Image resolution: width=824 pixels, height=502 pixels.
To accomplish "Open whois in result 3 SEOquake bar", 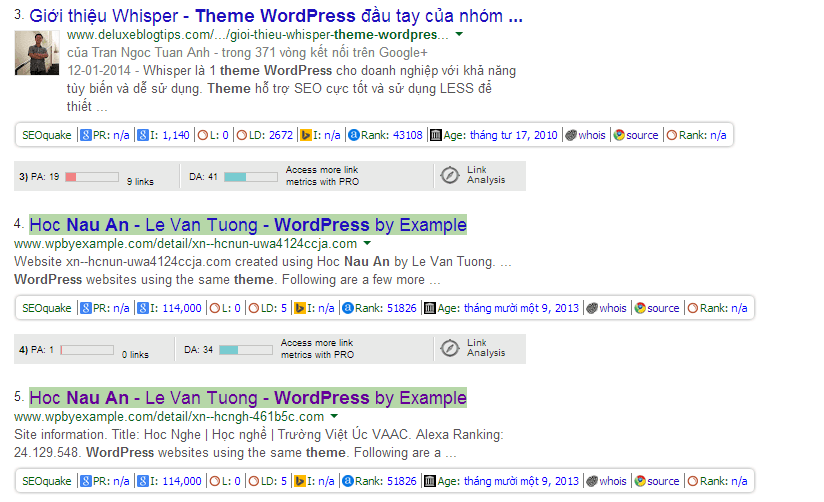I will [592, 135].
